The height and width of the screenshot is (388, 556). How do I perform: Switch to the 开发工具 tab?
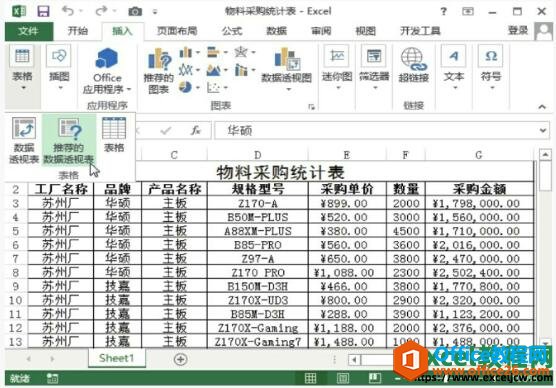coord(420,31)
